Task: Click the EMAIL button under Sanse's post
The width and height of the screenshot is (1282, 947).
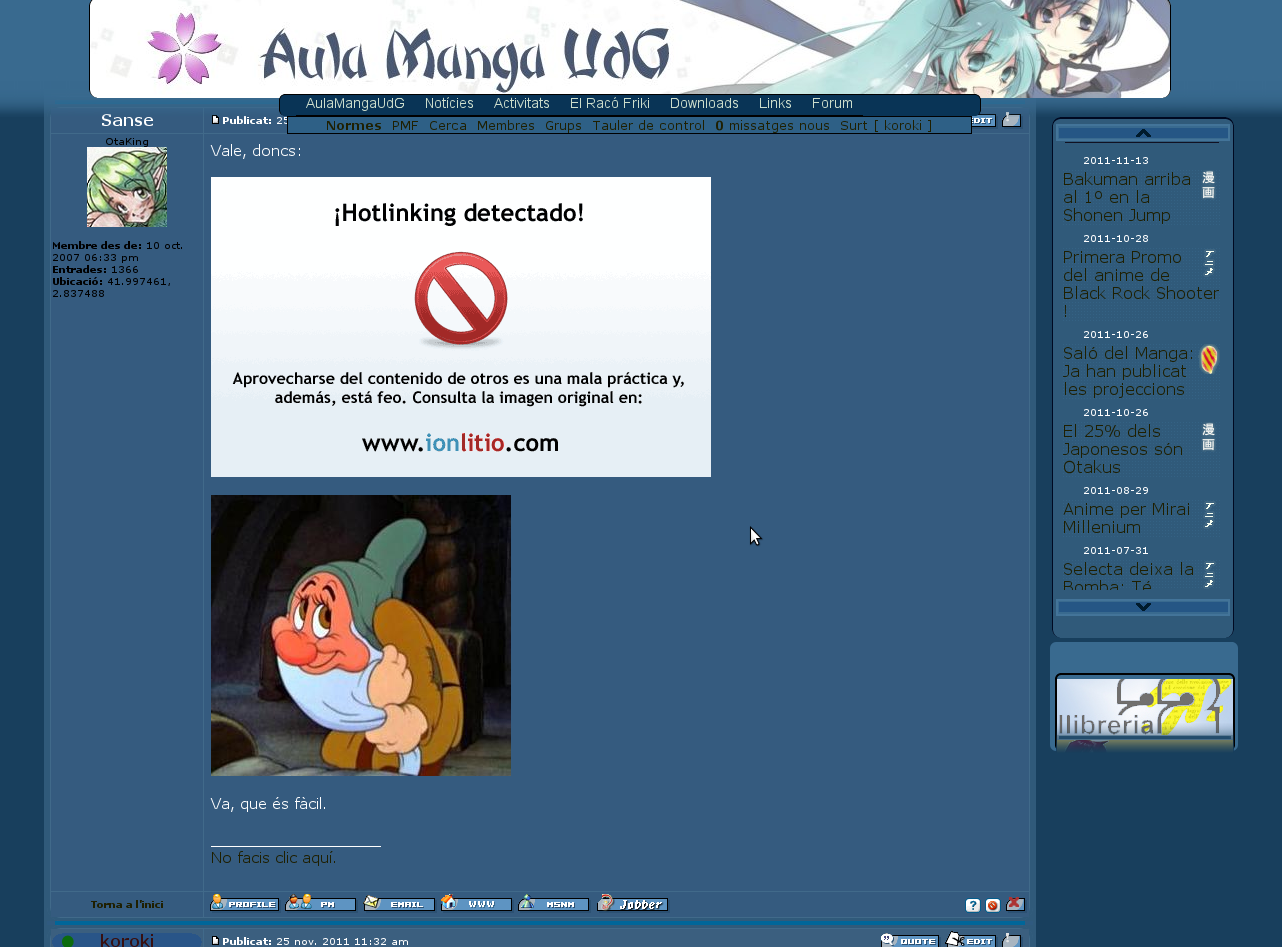Action: (398, 903)
